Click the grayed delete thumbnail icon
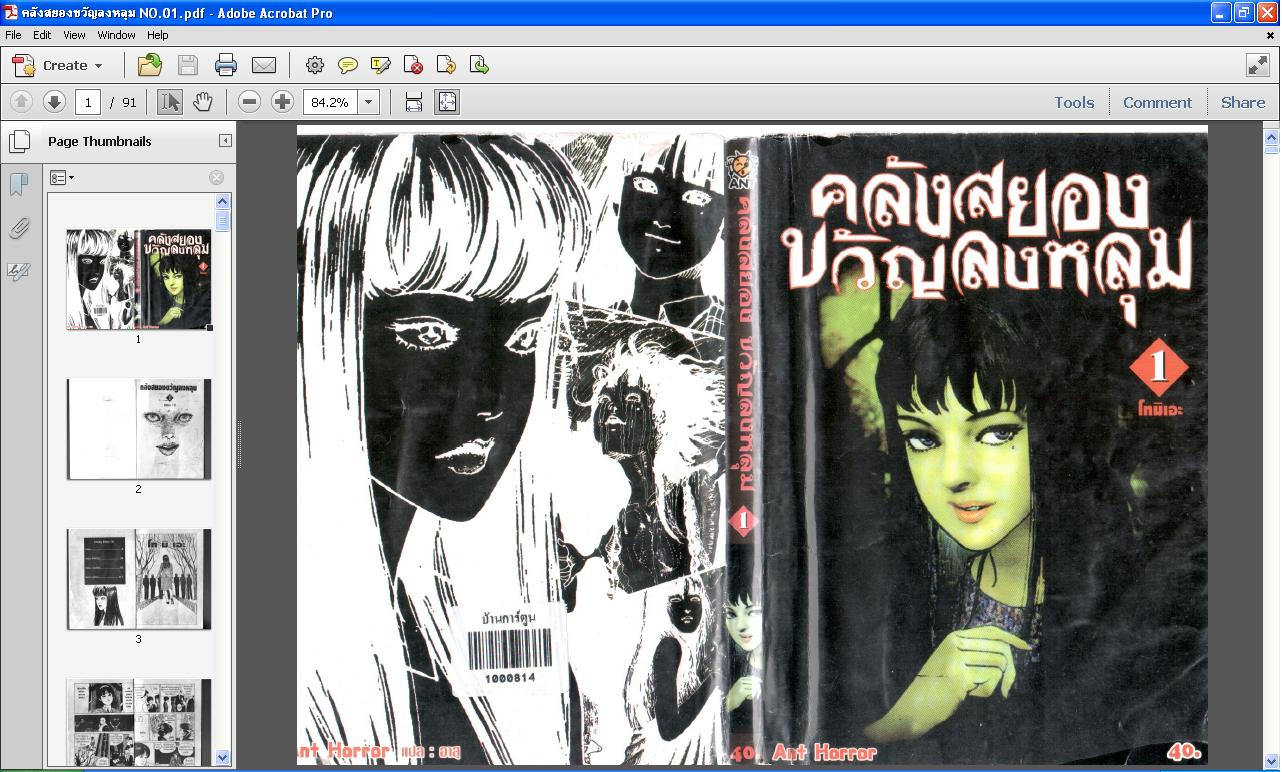Viewport: 1282px width, 772px height. click(216, 178)
